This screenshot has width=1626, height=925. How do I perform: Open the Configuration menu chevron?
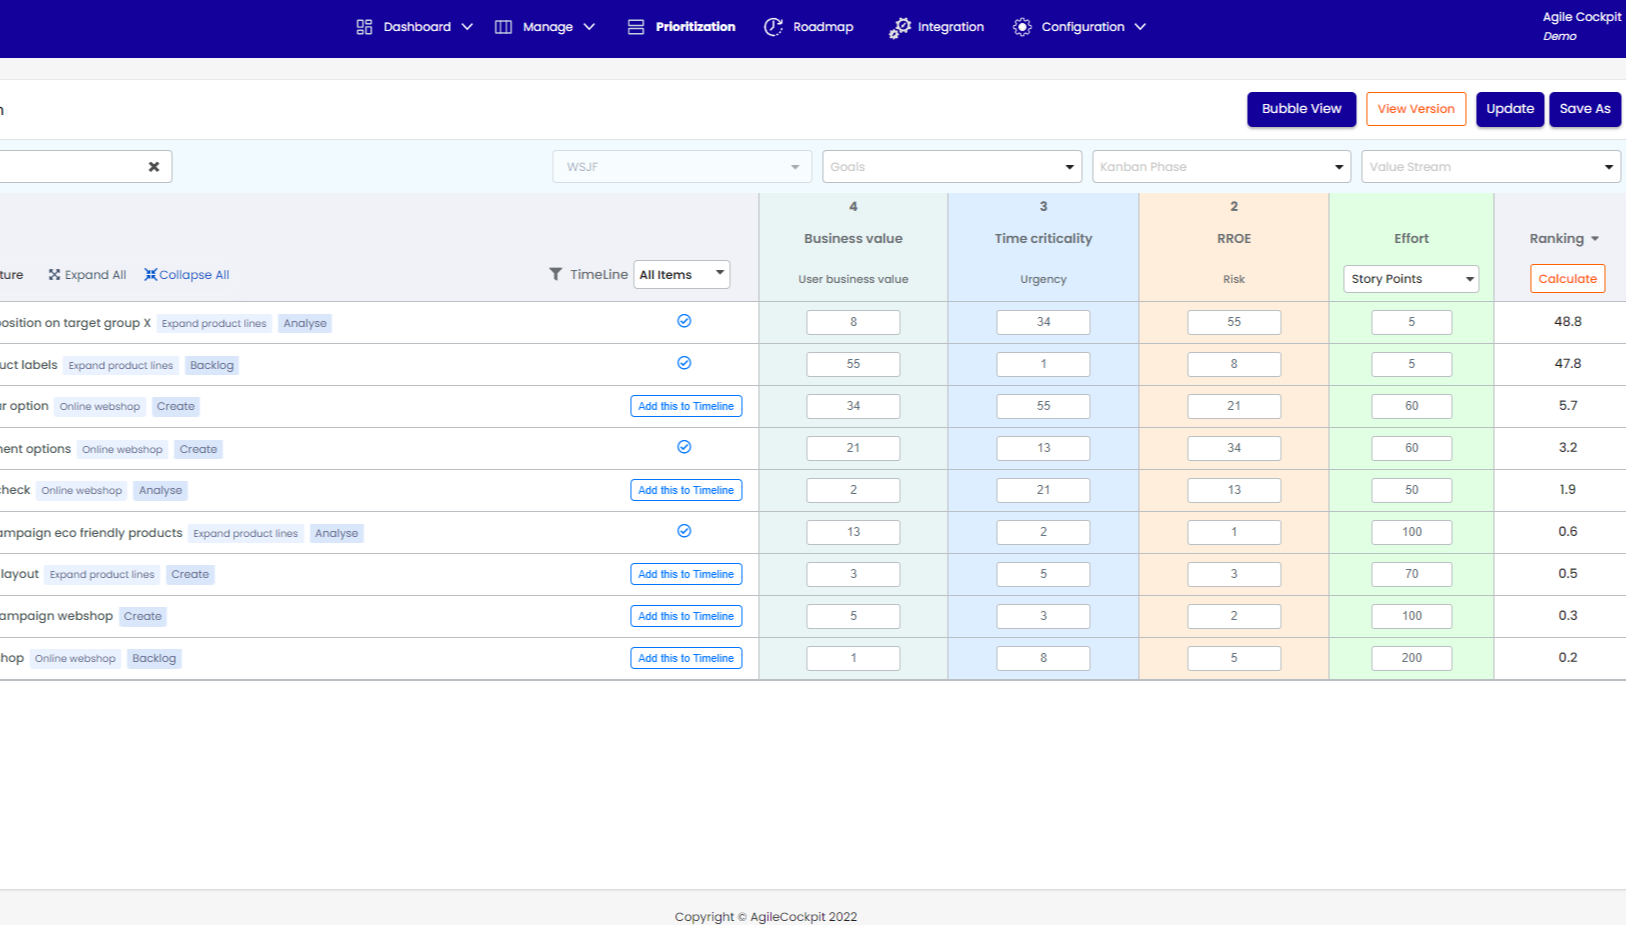pos(1140,27)
